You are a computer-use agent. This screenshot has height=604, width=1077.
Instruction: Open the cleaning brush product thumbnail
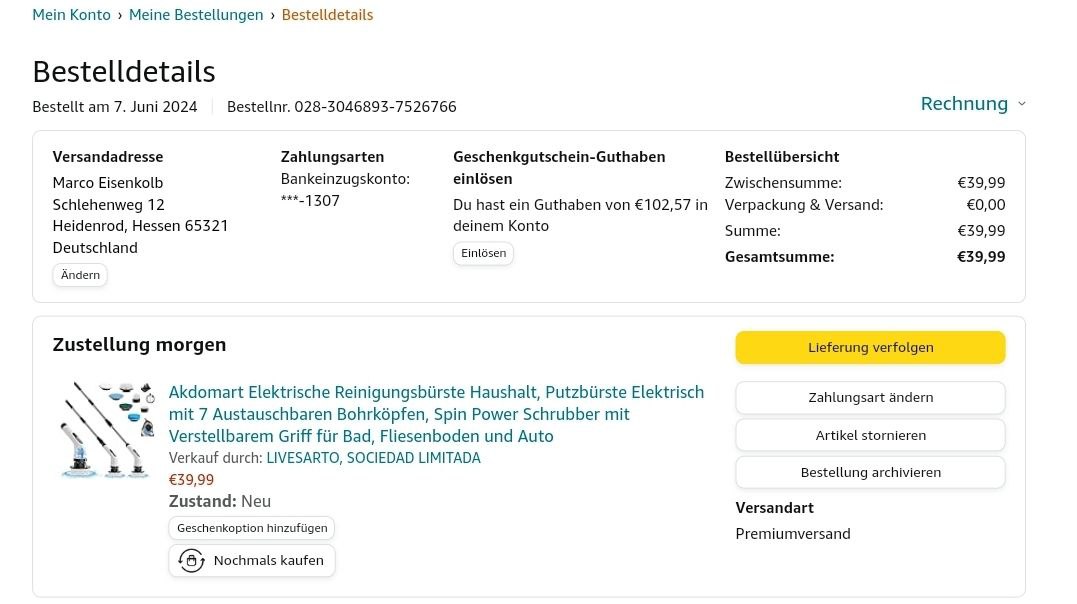(x=106, y=428)
